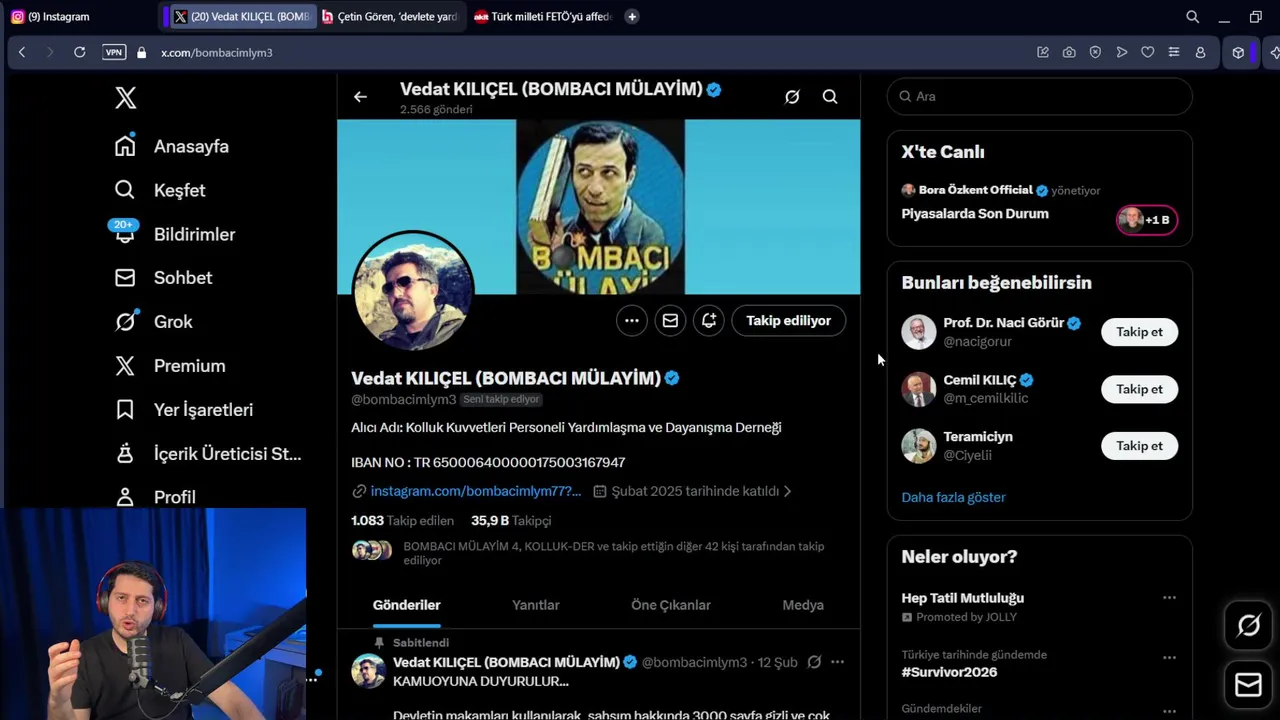Image resolution: width=1280 pixels, height=720 pixels.
Task: Click Grok icon on pinned post
Action: click(814, 662)
